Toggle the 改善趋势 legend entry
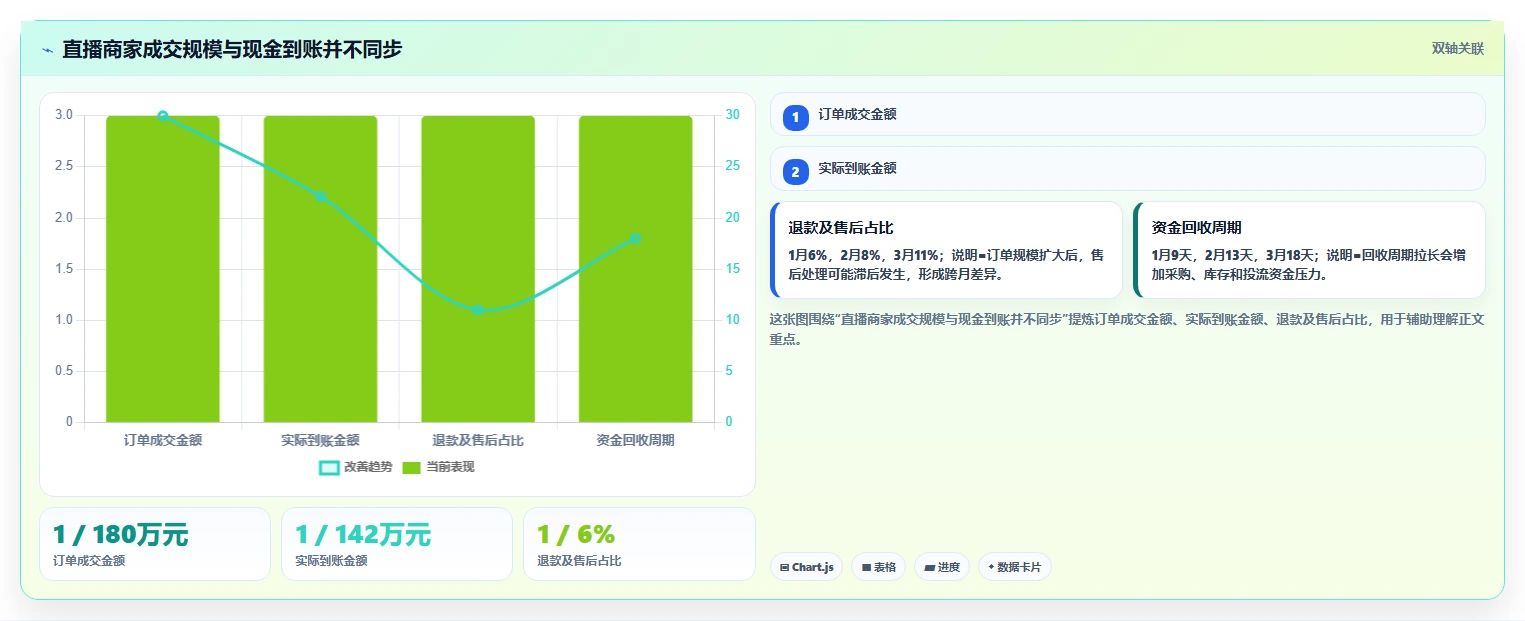This screenshot has height=621, width=1525. pos(356,467)
